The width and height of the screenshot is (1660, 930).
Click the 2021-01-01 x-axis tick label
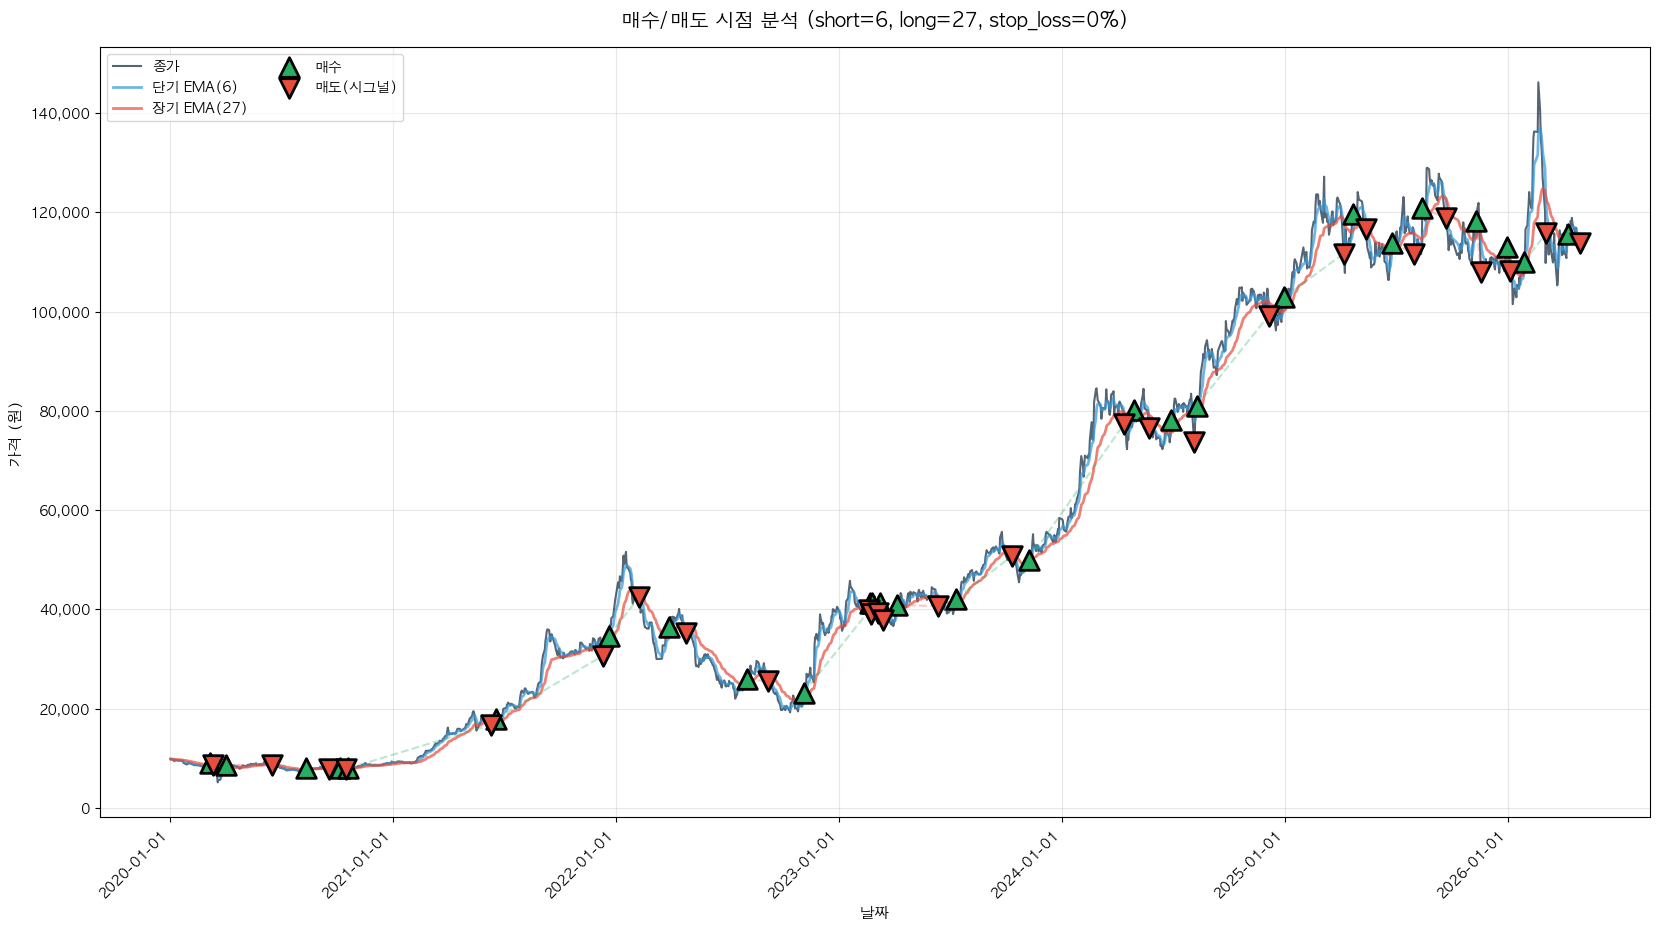(x=356, y=867)
